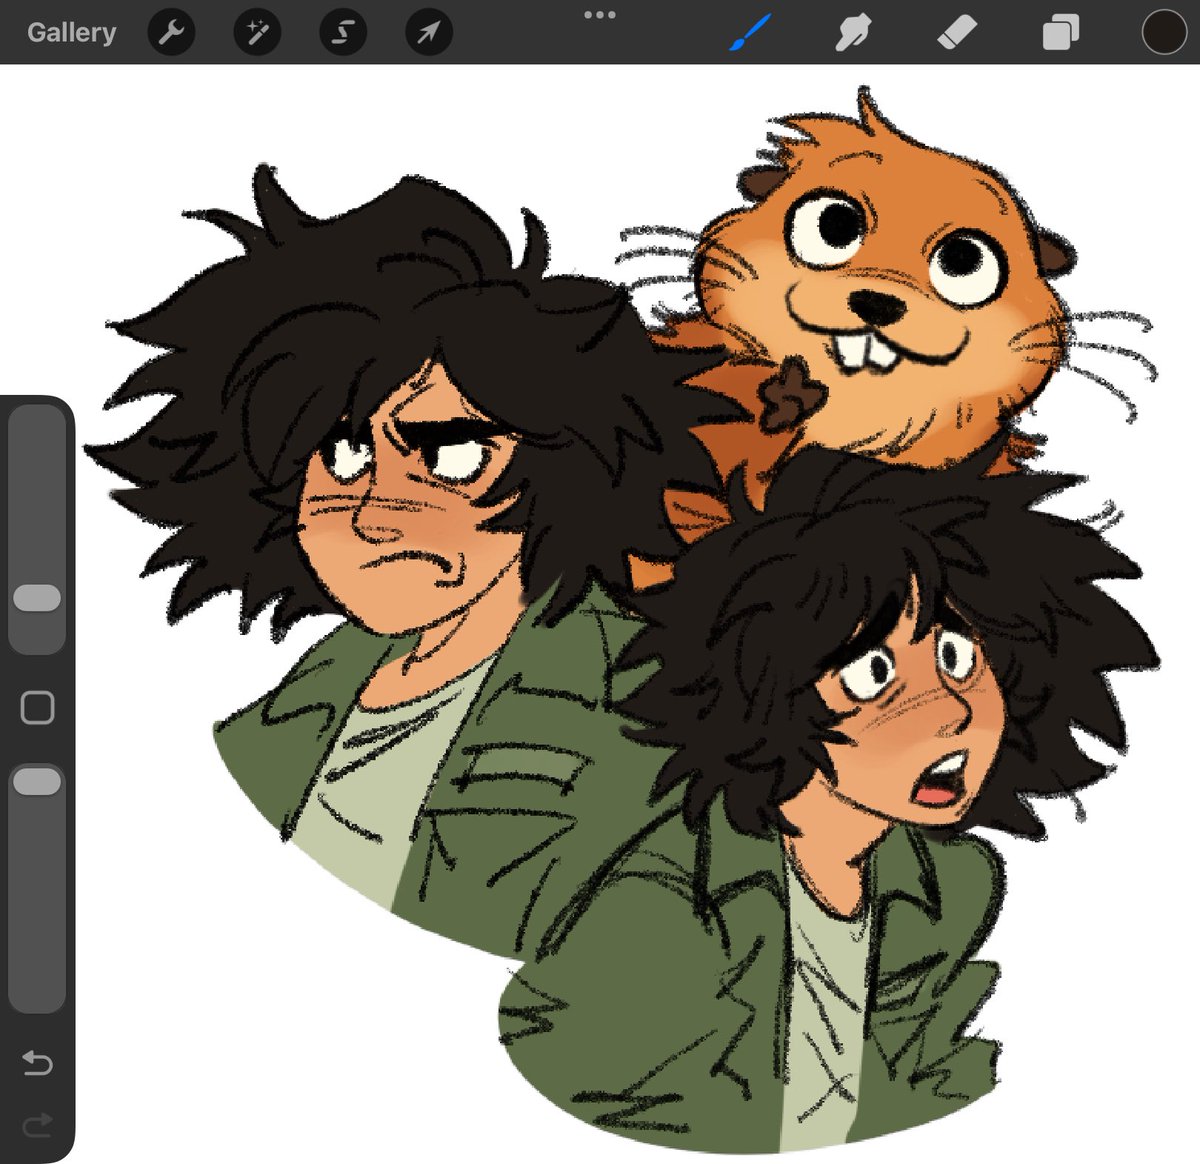Open the Actions wrench menu
Viewport: 1200px width, 1164px height.
tap(172, 33)
